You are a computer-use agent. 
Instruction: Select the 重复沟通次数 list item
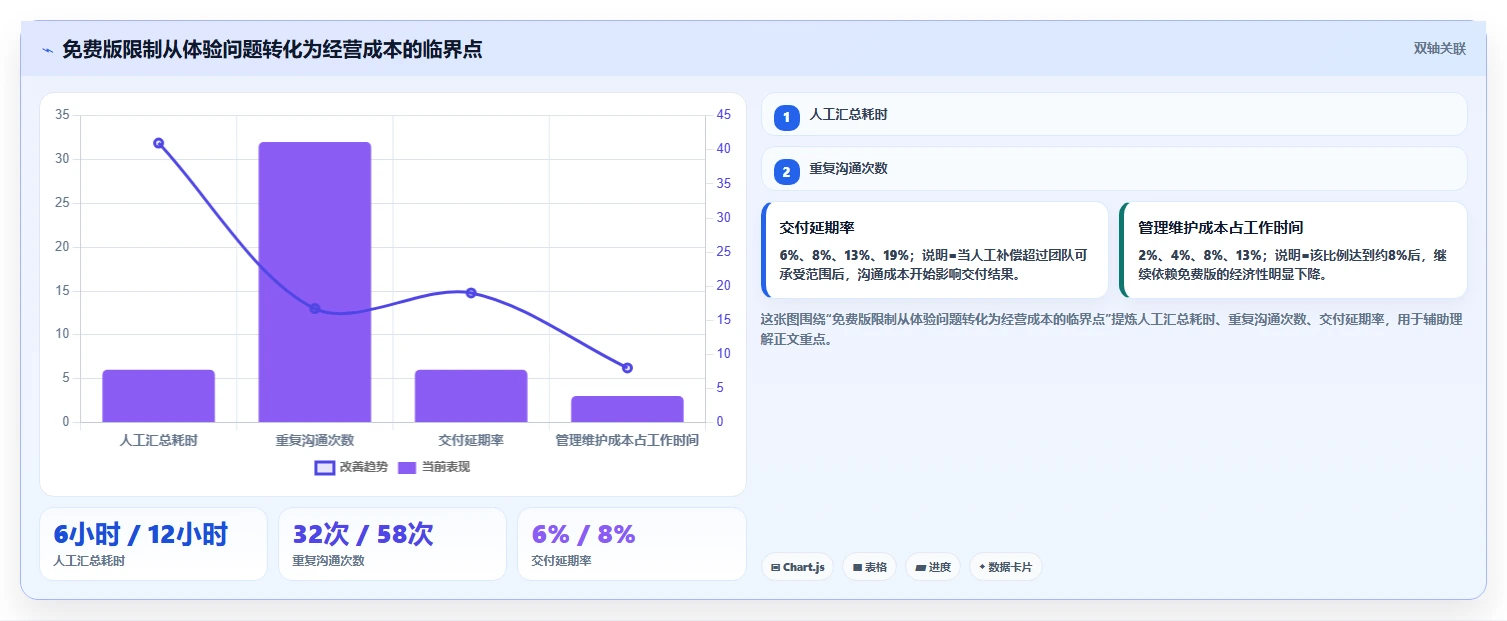[x=1114, y=169]
